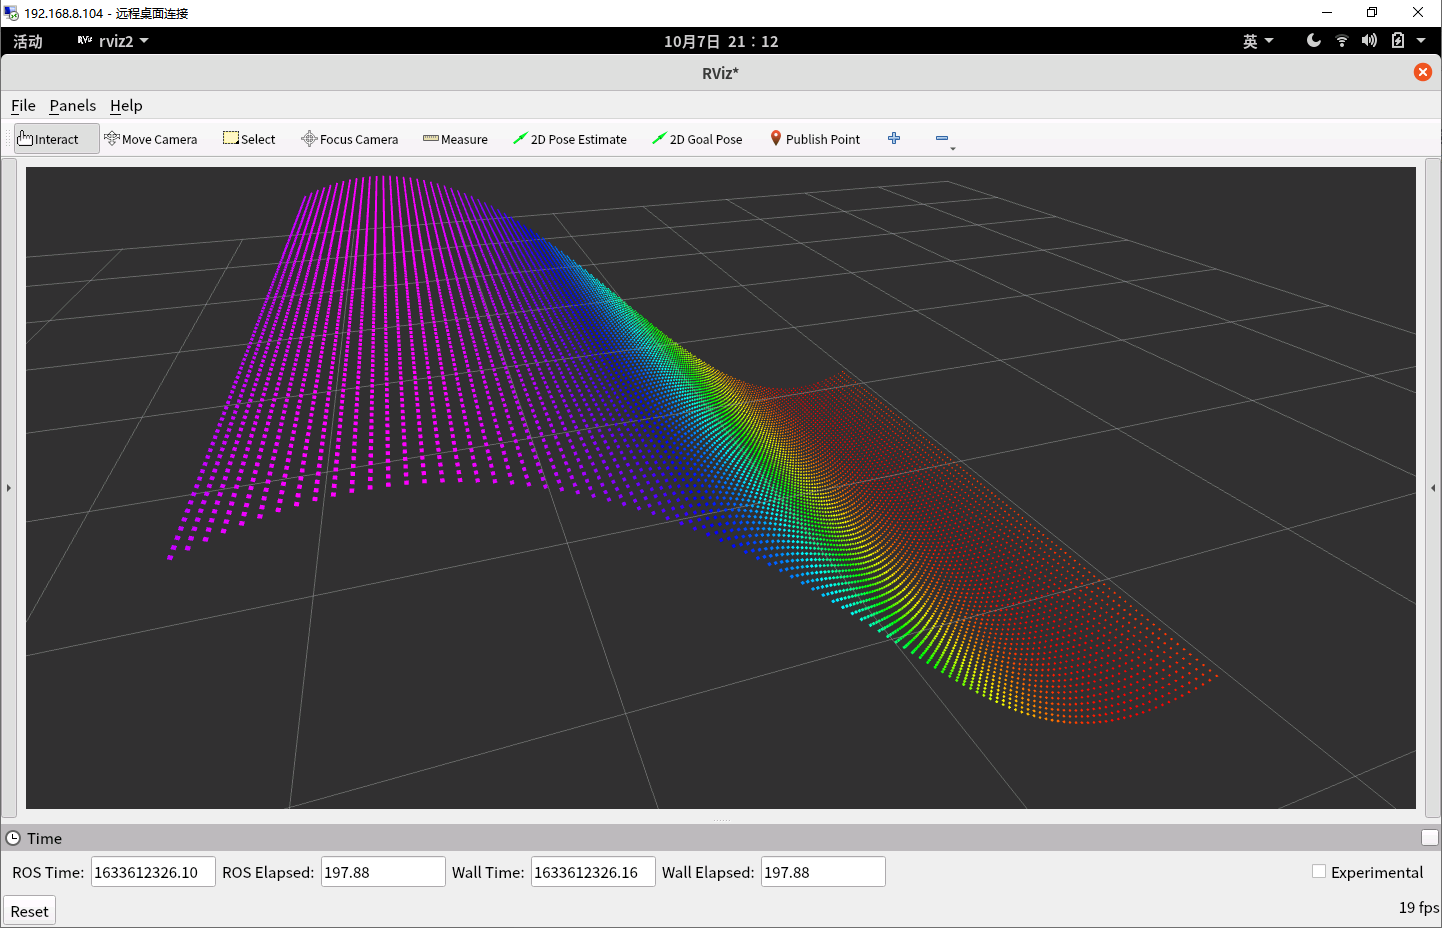Screen dimensions: 1442x928
Task: Click the blue minus remove-tool icon
Action: click(x=942, y=138)
